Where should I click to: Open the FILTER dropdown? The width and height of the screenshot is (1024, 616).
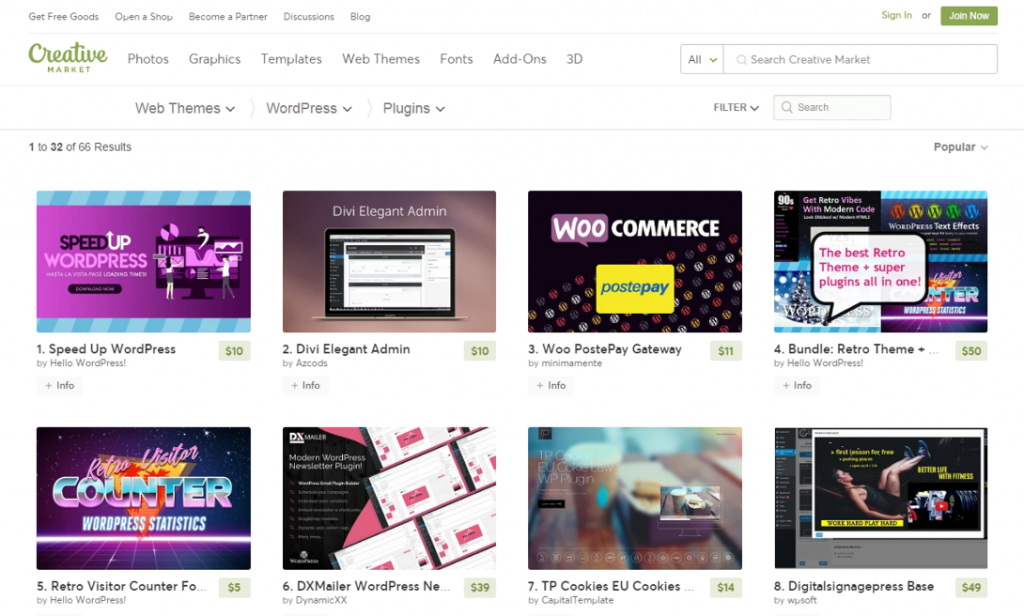click(736, 108)
